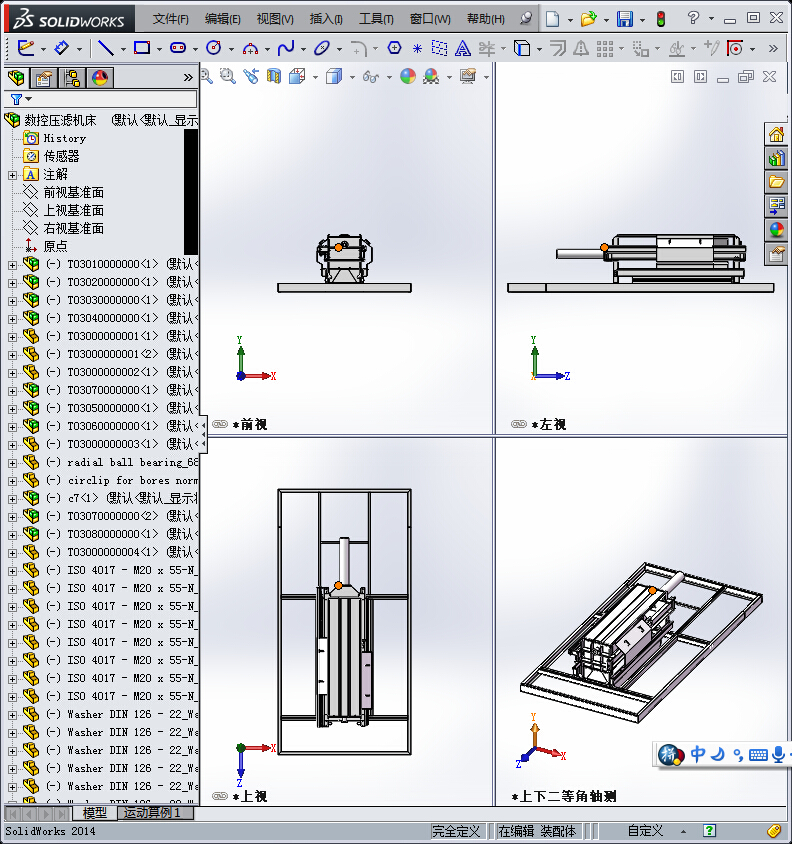This screenshot has height=844, width=792.
Task: Choose the Rectangle sketch tool
Action: (x=142, y=48)
